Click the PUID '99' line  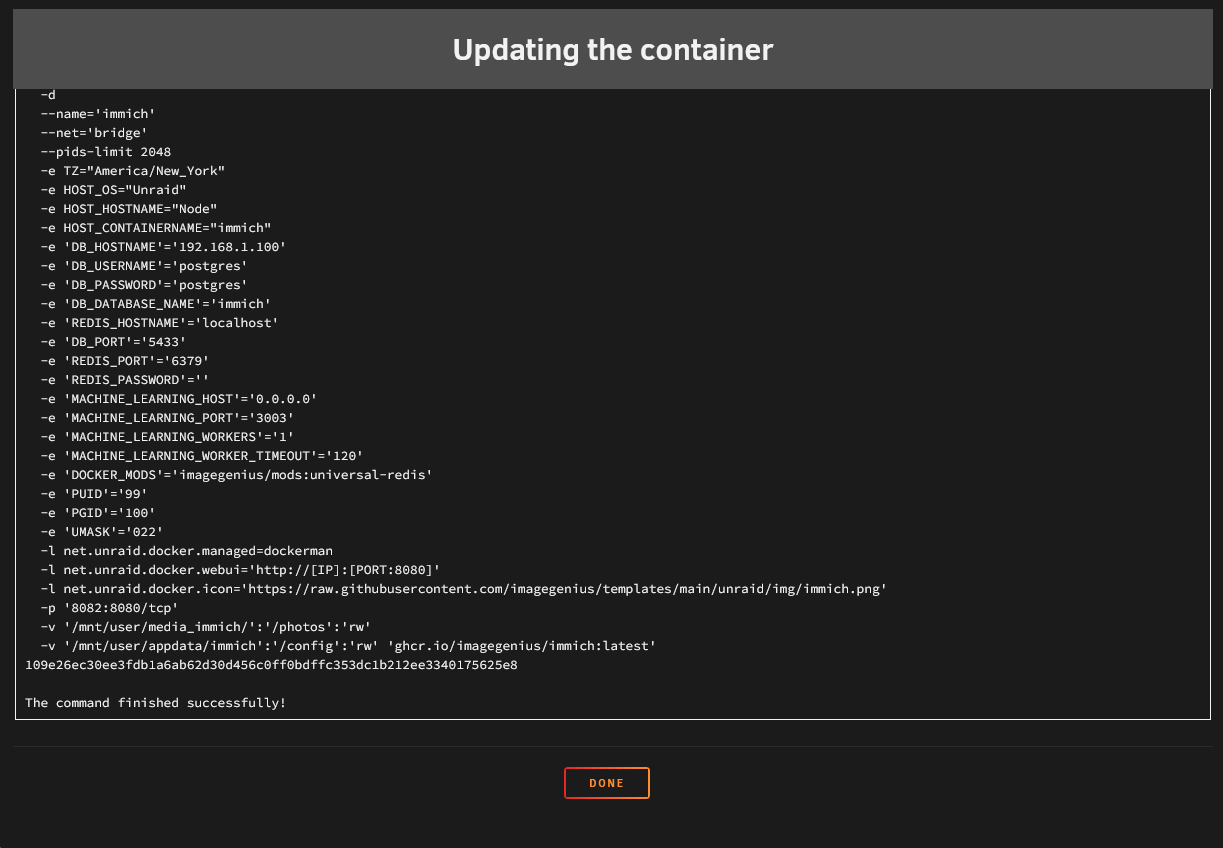[94, 494]
